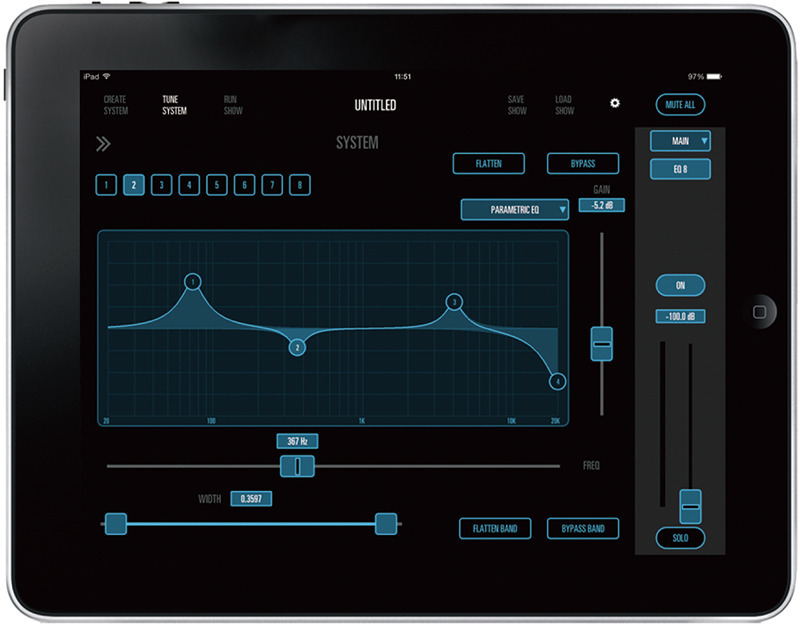Select band 7 button

point(272,185)
